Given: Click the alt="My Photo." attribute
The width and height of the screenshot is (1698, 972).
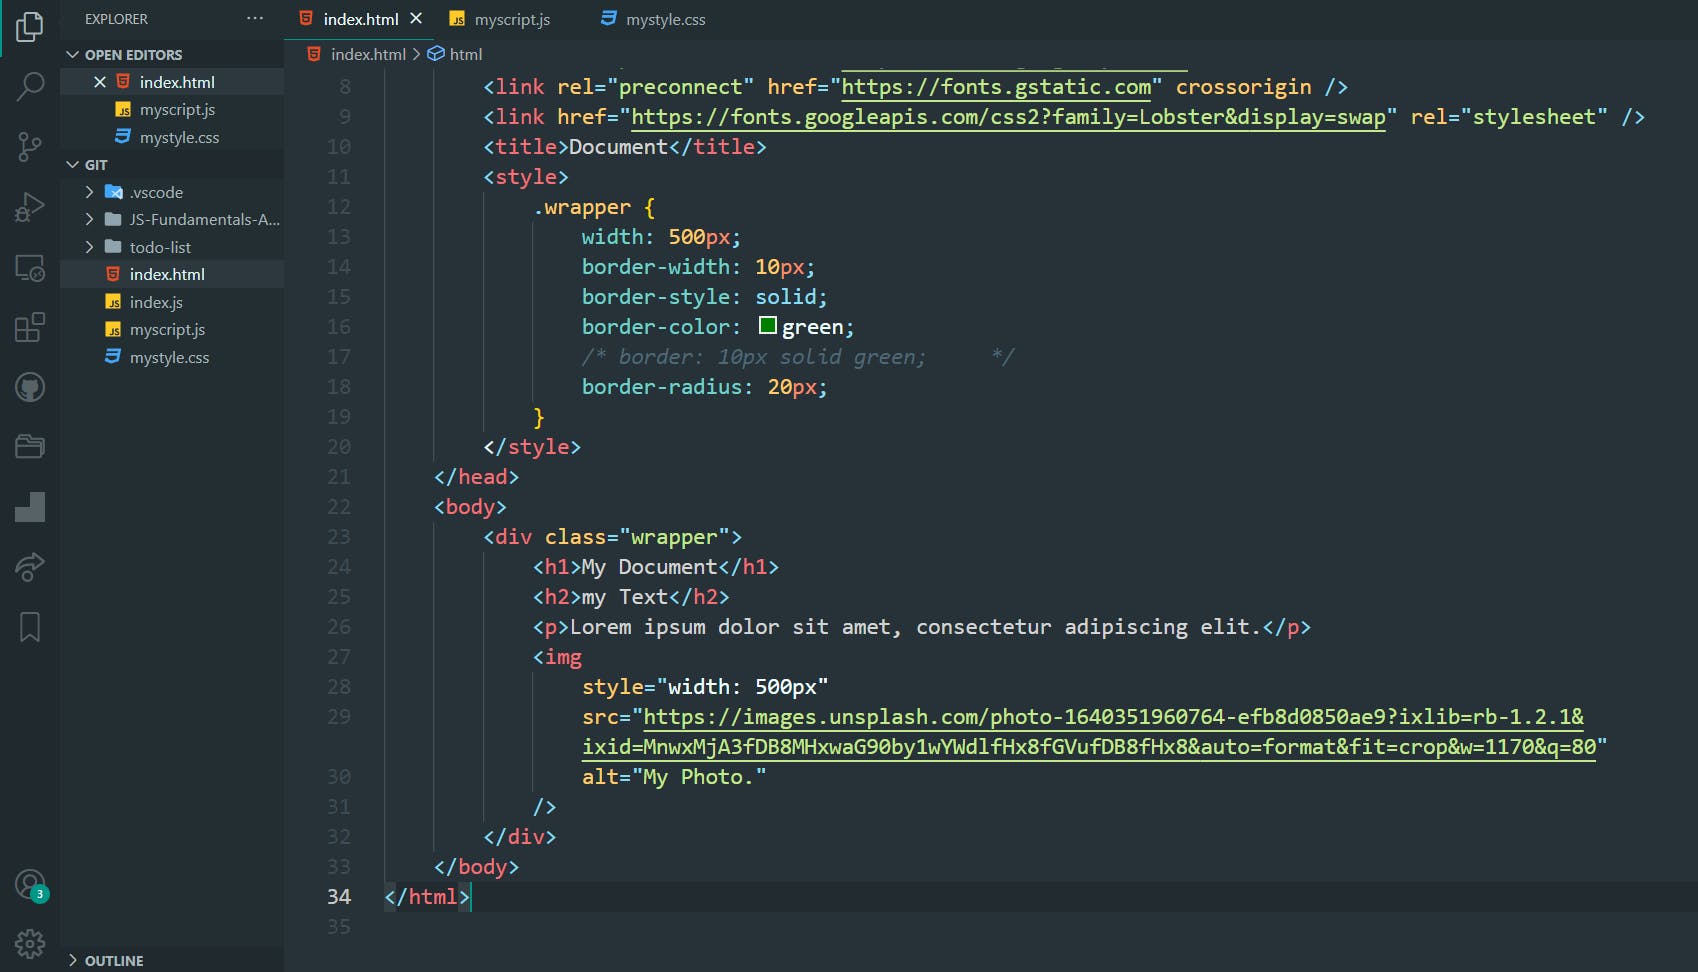Looking at the screenshot, I should pyautogui.click(x=674, y=777).
